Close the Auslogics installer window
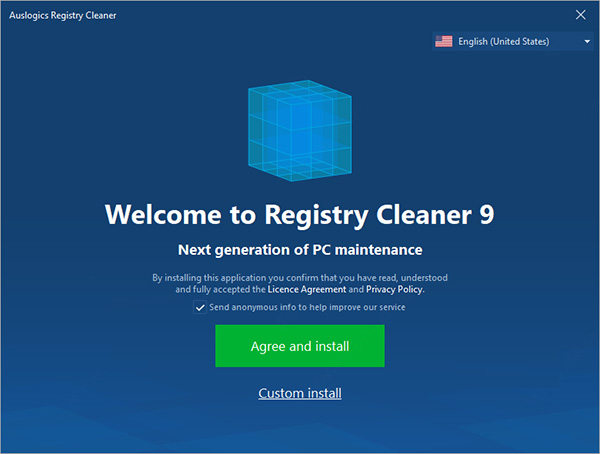Image resolution: width=600 pixels, height=454 pixels. (580, 15)
